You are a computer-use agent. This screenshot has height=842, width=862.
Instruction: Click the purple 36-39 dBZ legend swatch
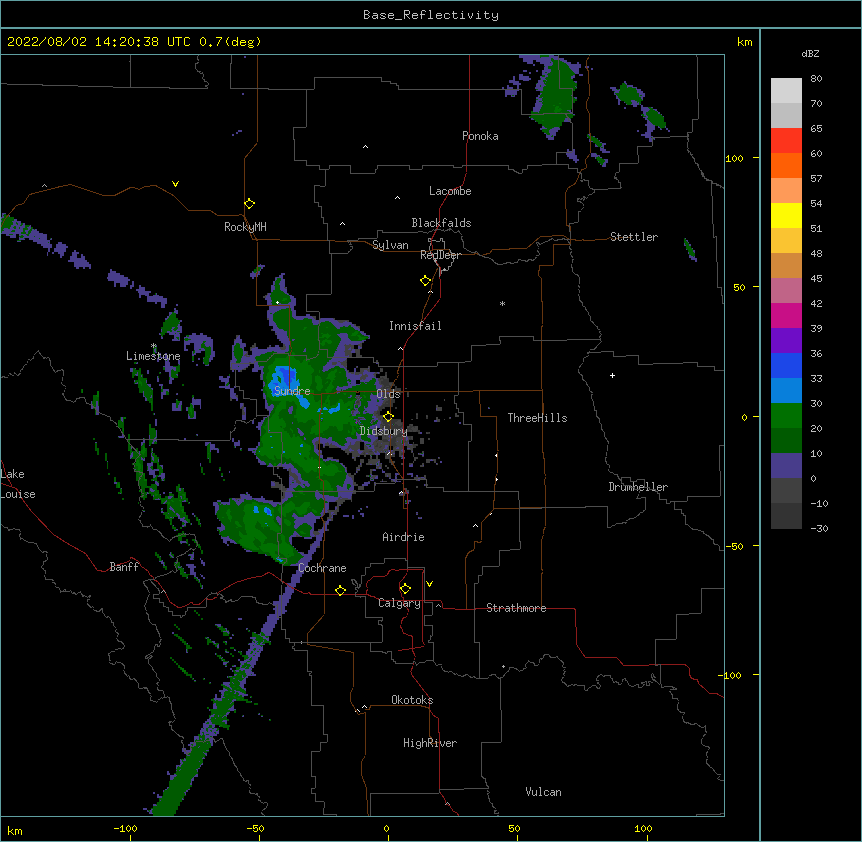(x=786, y=341)
